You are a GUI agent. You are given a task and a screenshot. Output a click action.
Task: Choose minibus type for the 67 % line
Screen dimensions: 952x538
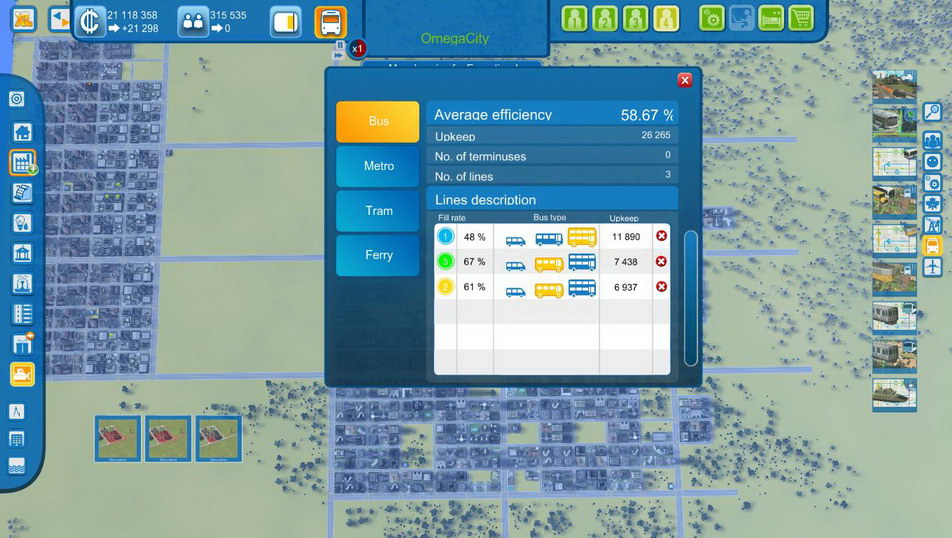(515, 266)
